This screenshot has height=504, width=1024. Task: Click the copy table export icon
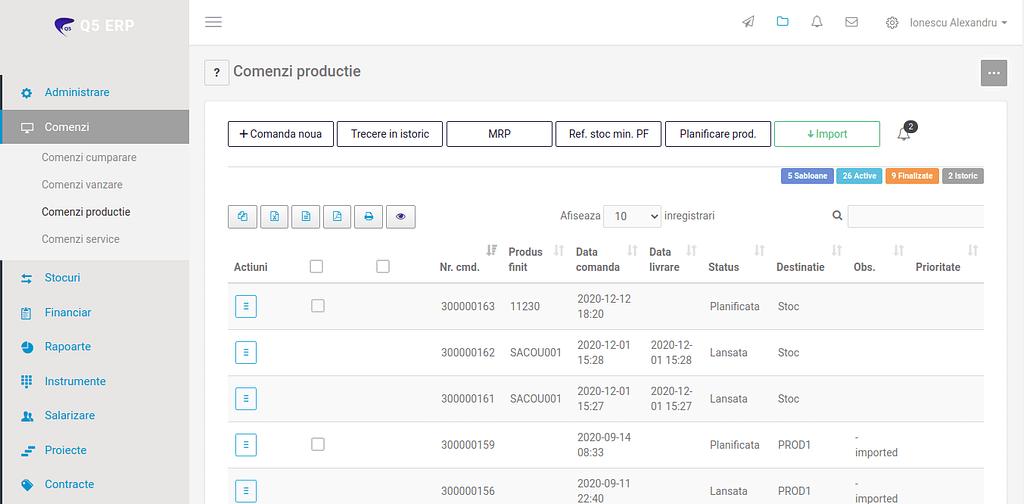(243, 217)
